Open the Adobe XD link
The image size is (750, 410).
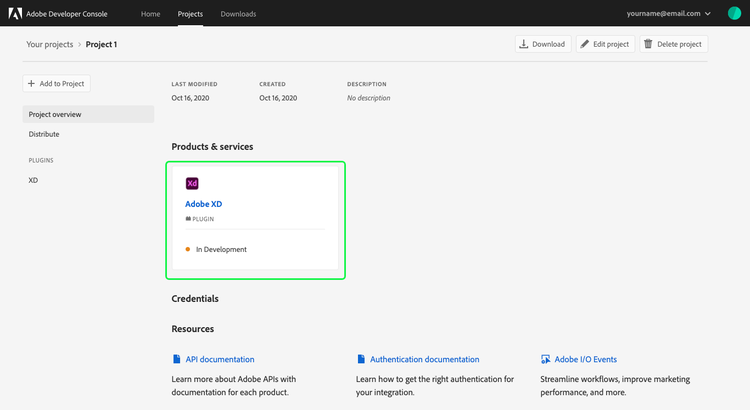pos(203,204)
